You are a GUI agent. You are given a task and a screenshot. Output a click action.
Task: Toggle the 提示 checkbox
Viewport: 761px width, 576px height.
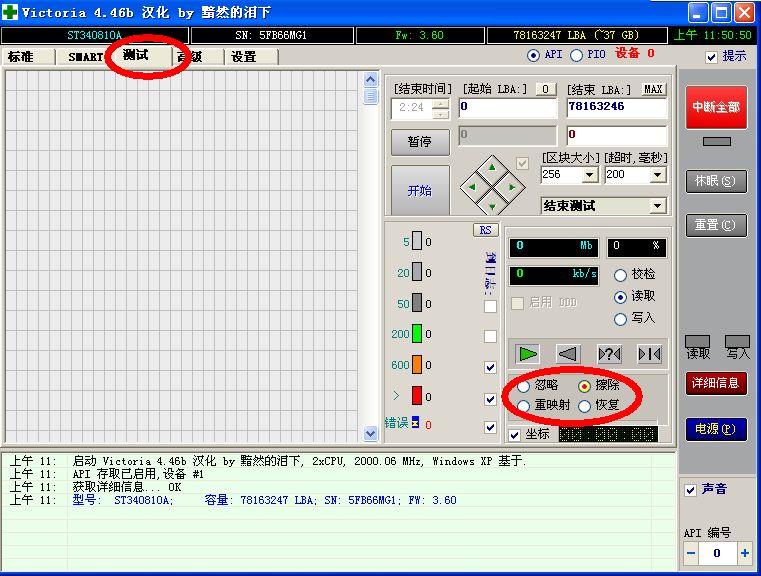tap(711, 57)
